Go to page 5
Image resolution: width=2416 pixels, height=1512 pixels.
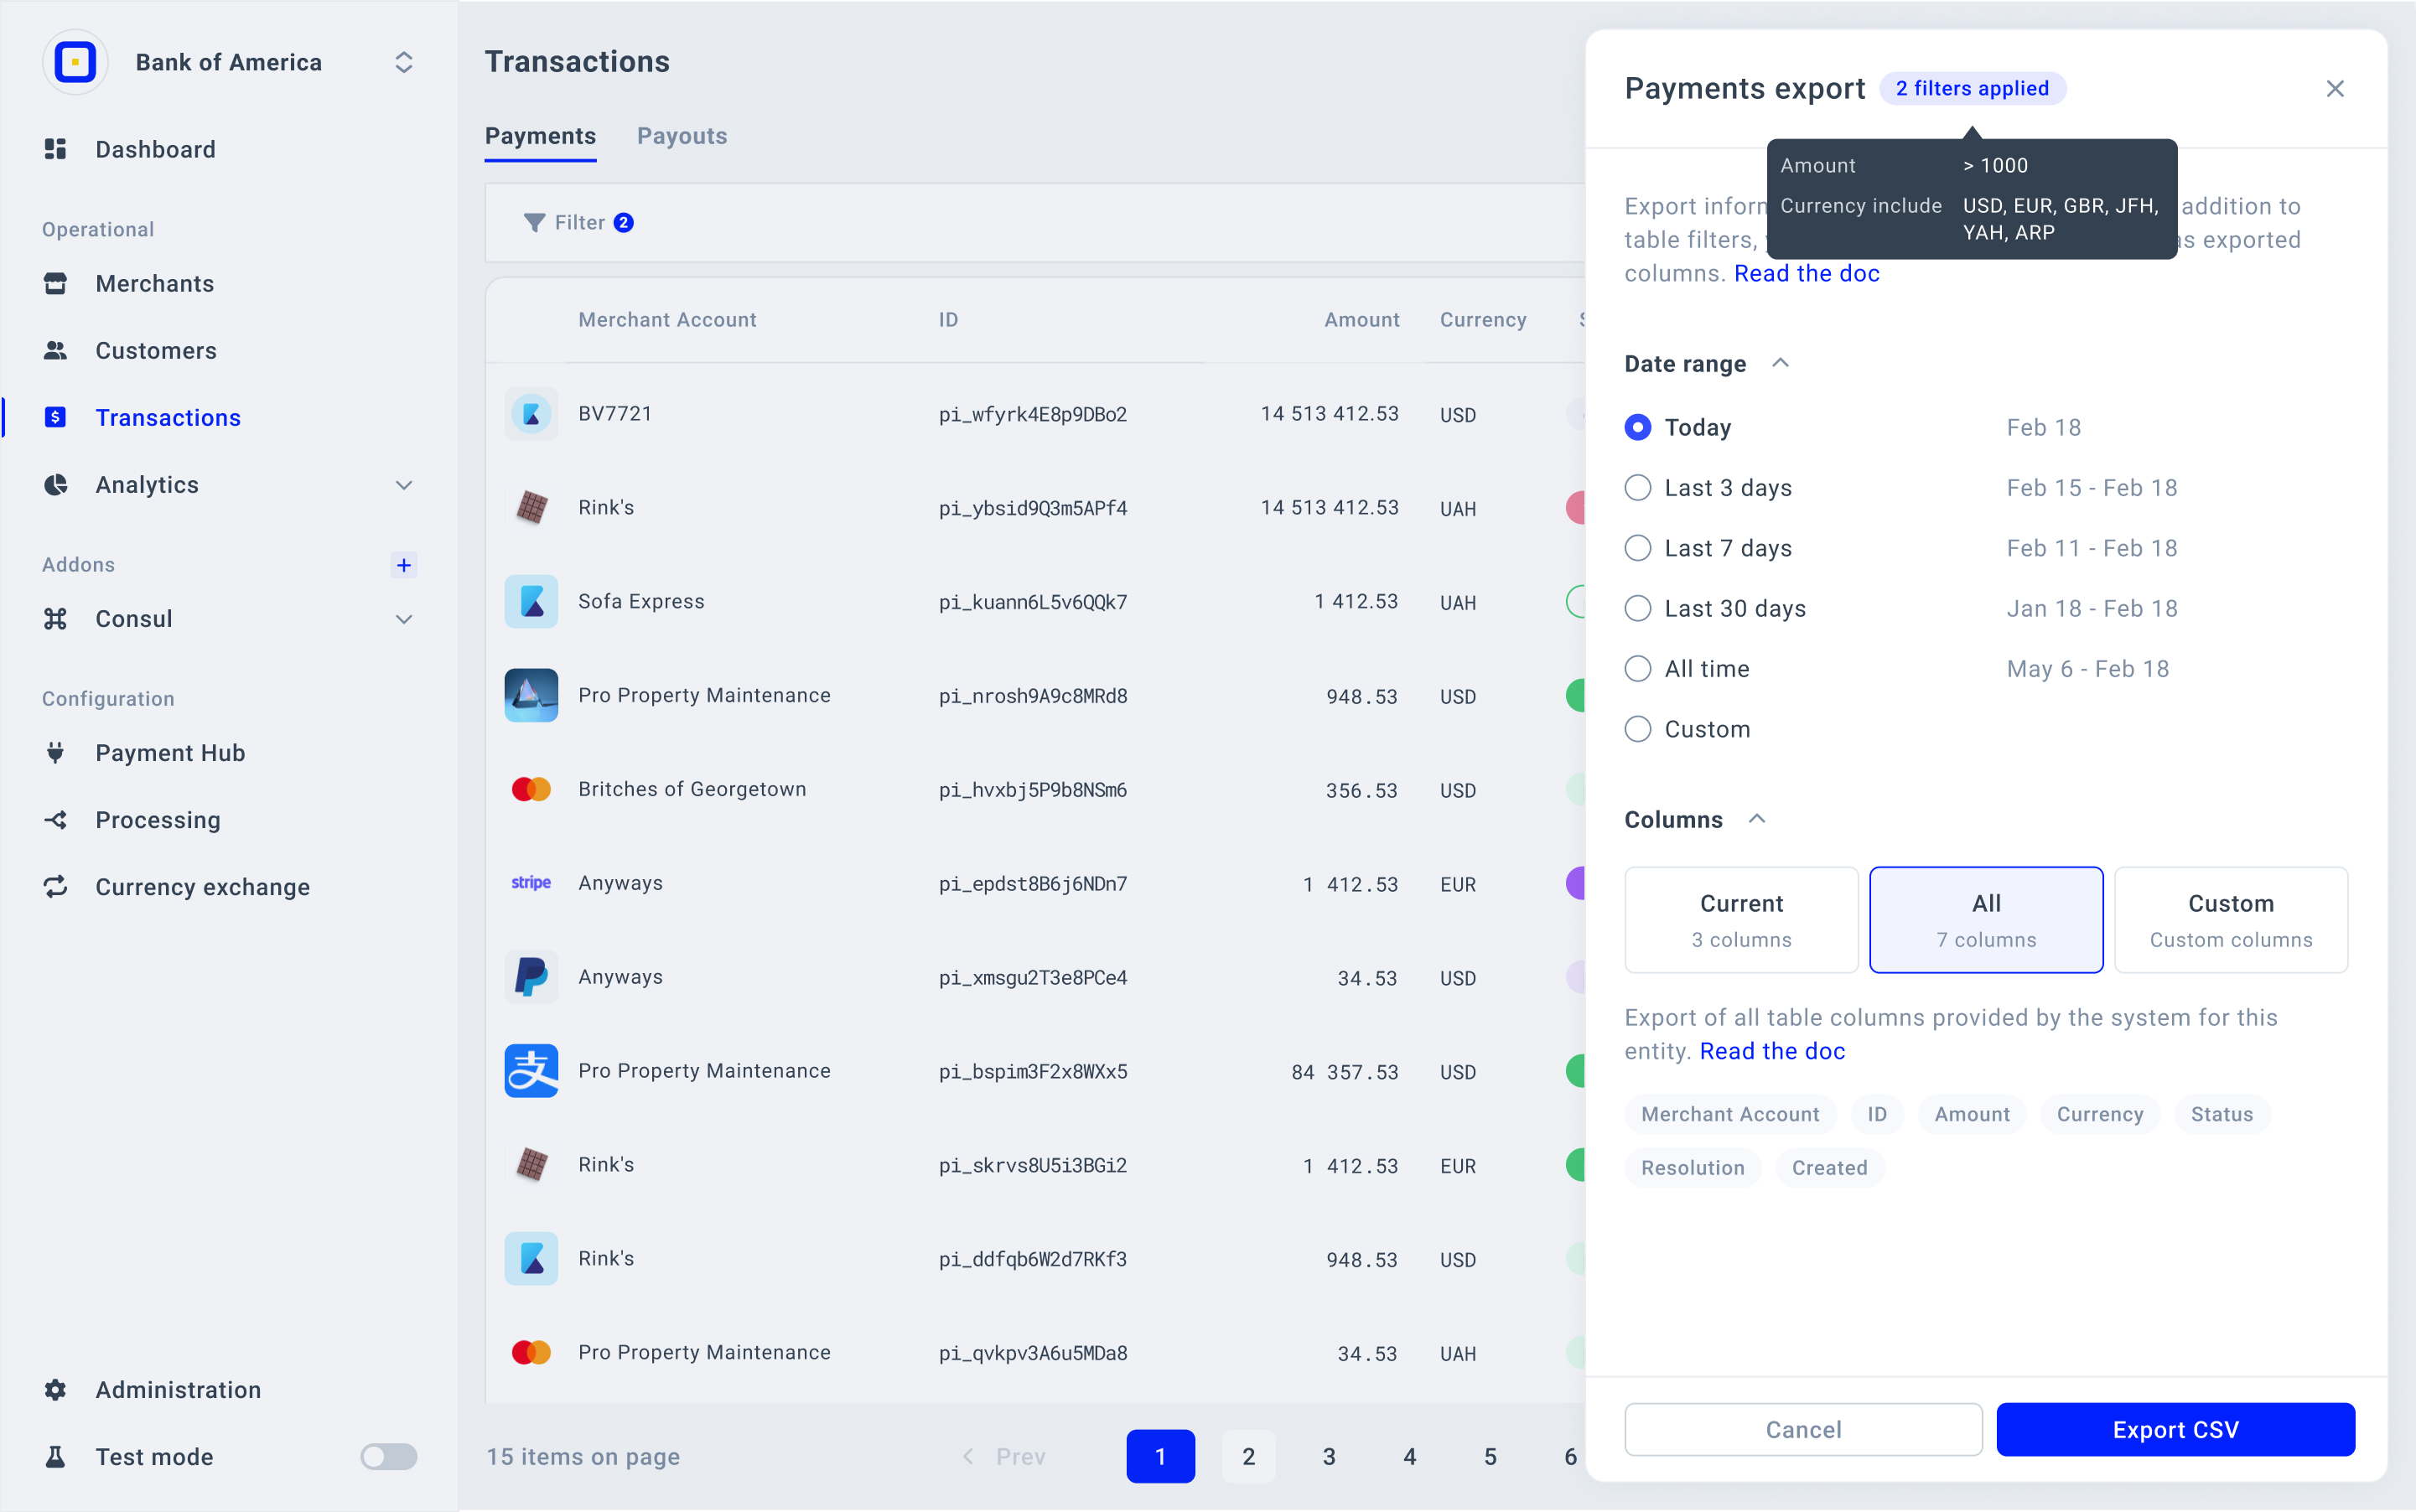pyautogui.click(x=1490, y=1457)
